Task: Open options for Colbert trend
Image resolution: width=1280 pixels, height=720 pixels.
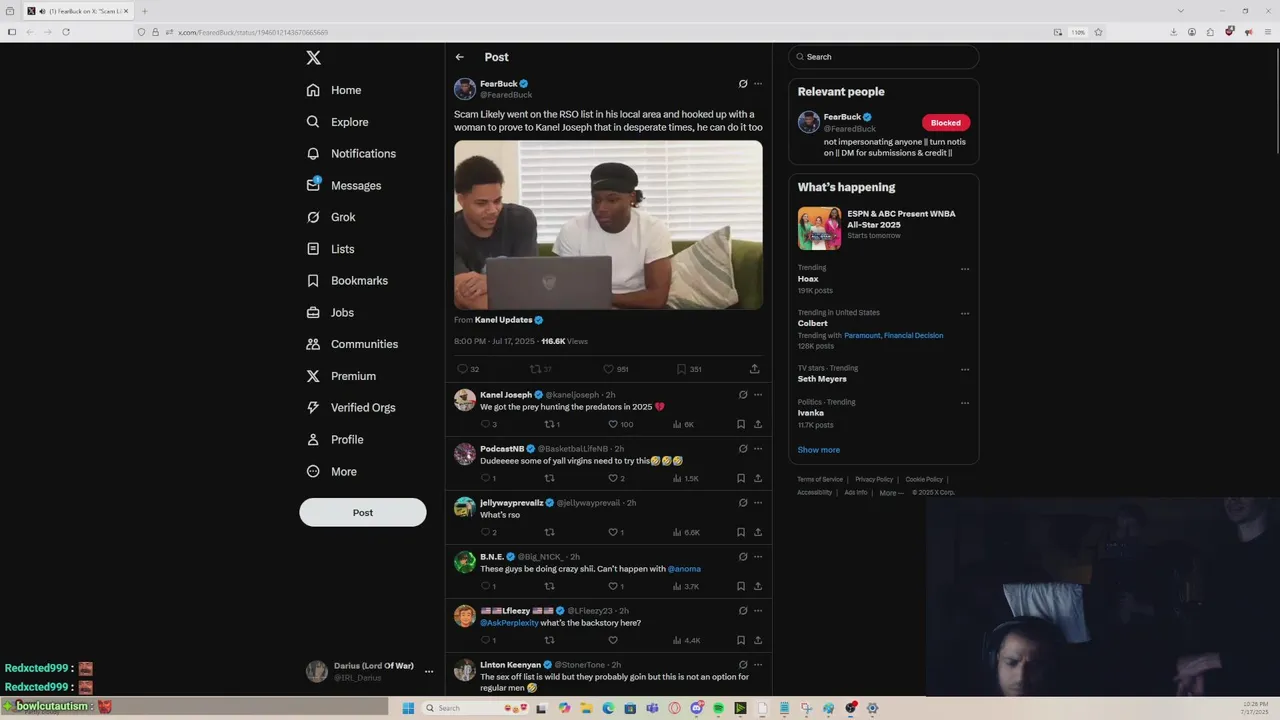Action: pyautogui.click(x=965, y=314)
